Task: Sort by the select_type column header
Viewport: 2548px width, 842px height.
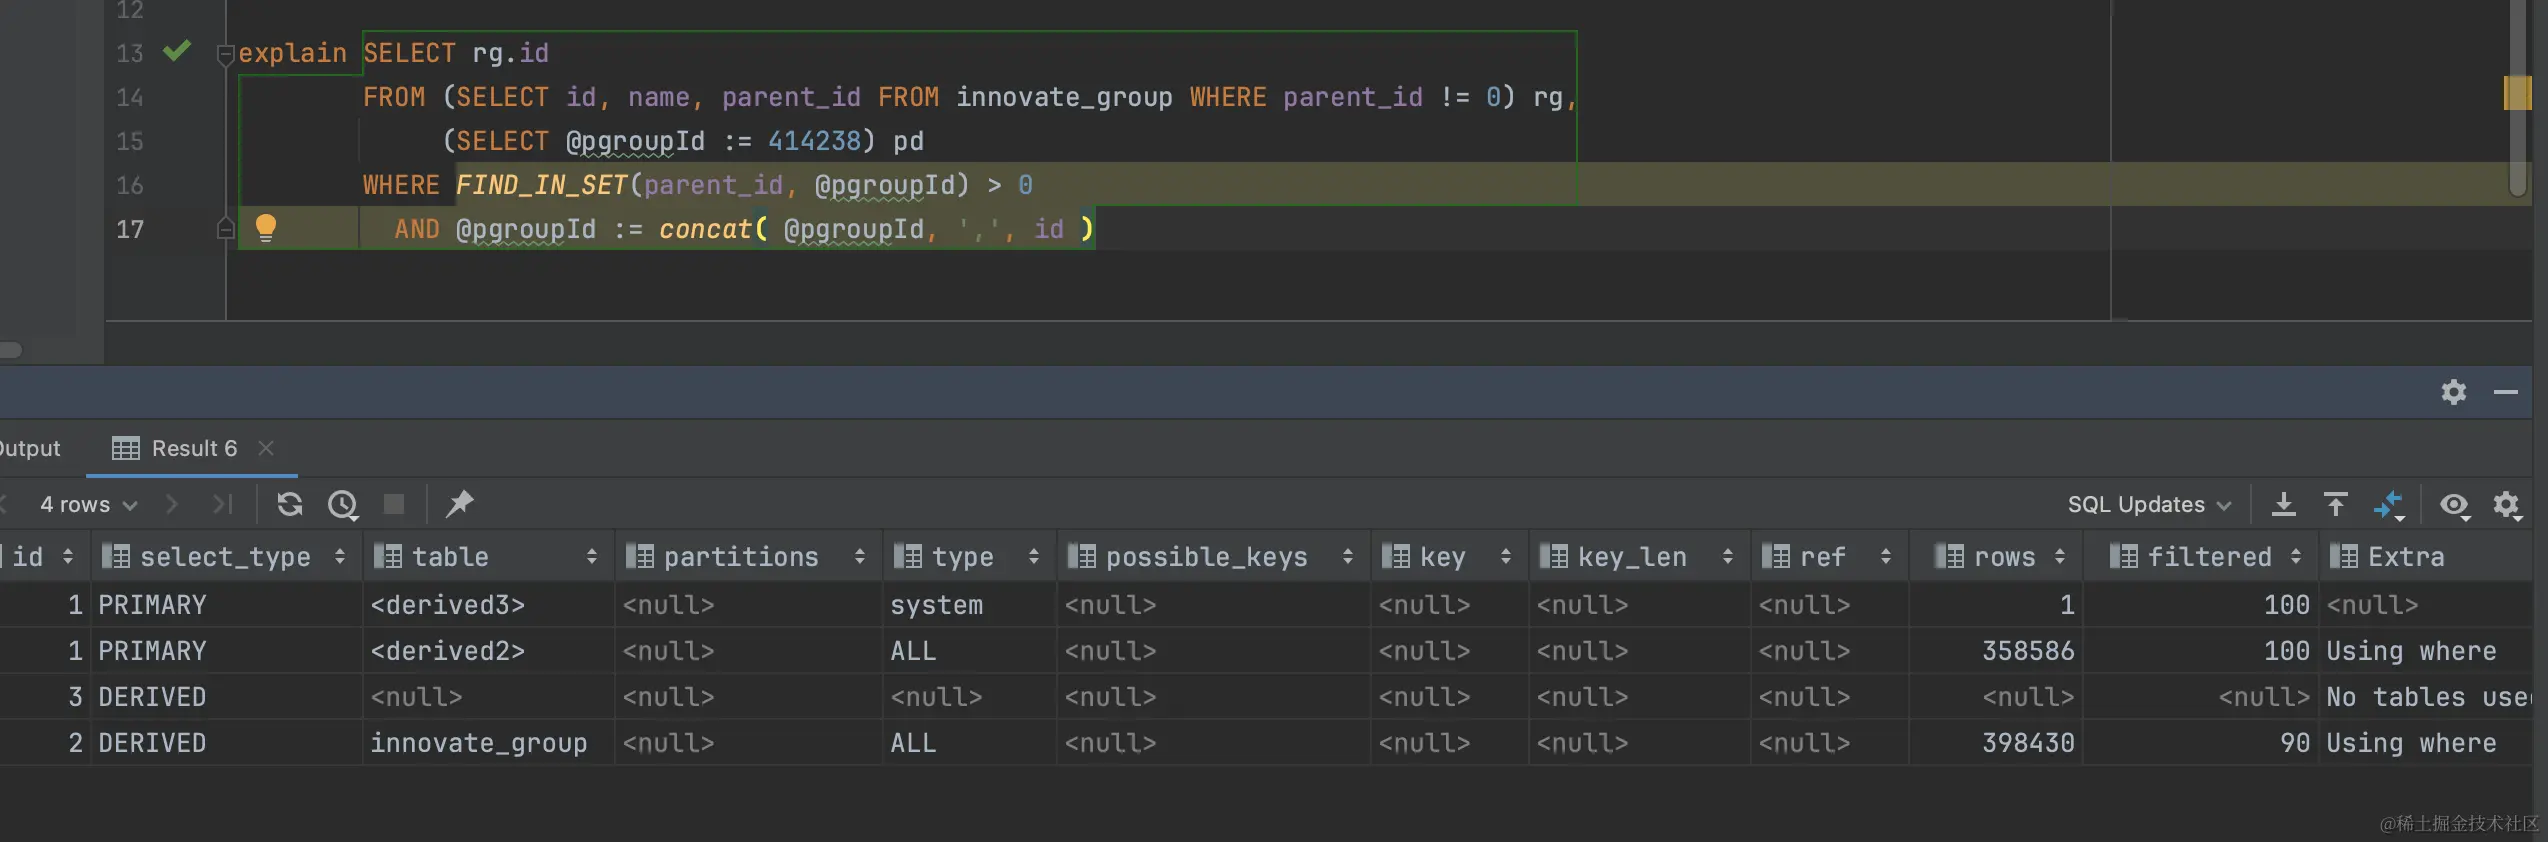Action: click(x=225, y=556)
